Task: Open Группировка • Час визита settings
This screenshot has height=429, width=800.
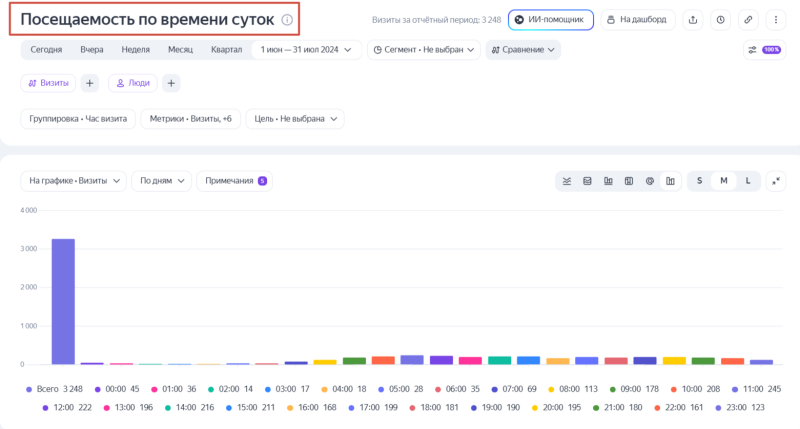Action: (78, 119)
